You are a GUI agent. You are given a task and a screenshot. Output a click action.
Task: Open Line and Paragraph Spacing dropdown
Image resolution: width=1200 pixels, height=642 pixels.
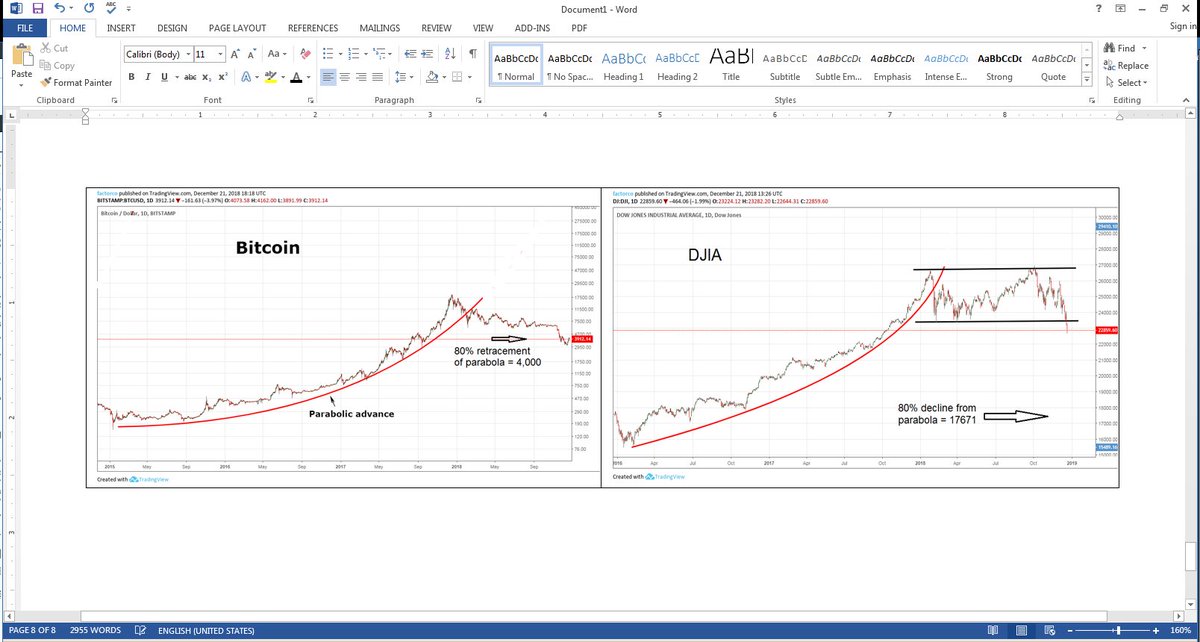tap(404, 77)
